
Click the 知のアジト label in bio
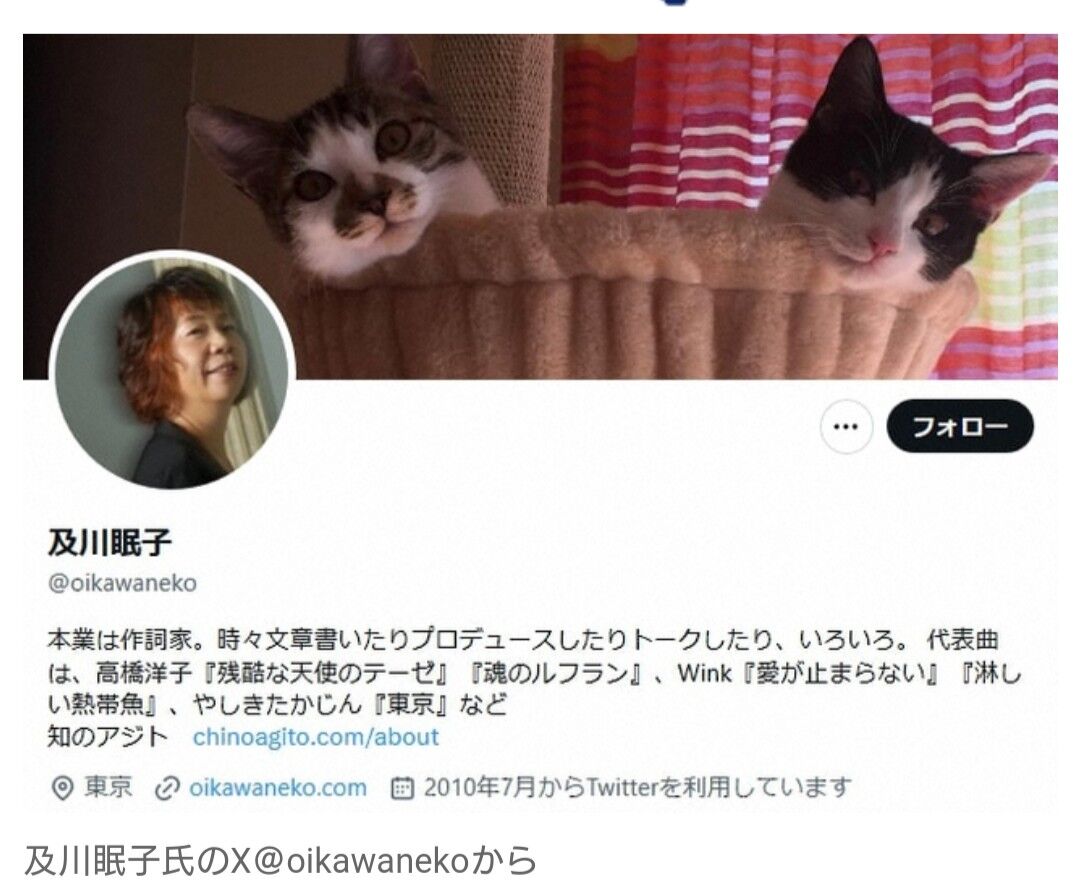tap(107, 737)
